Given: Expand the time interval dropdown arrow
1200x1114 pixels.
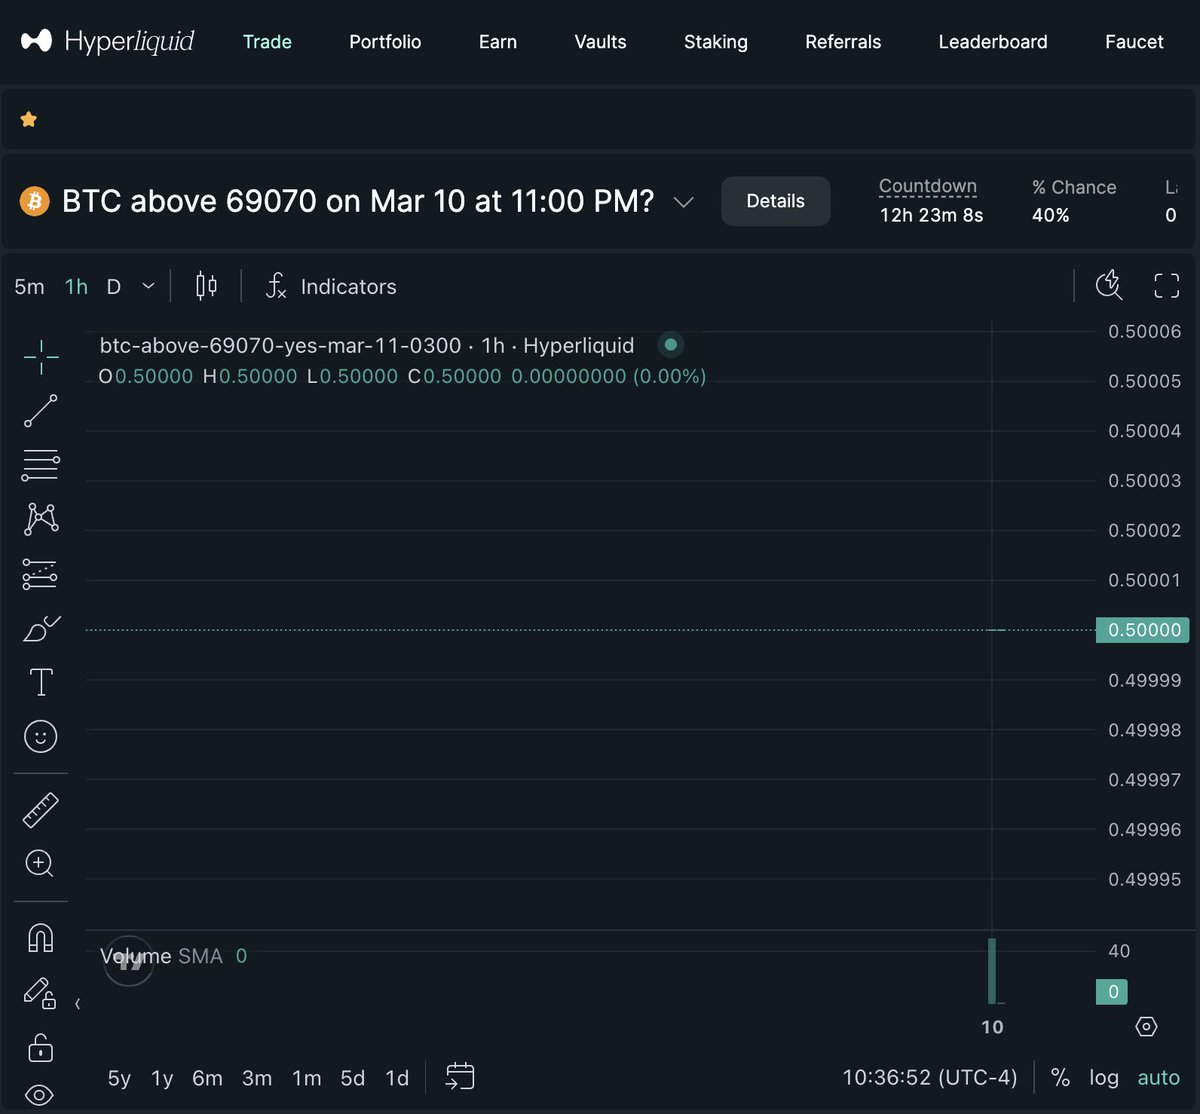Looking at the screenshot, I should click(148, 286).
